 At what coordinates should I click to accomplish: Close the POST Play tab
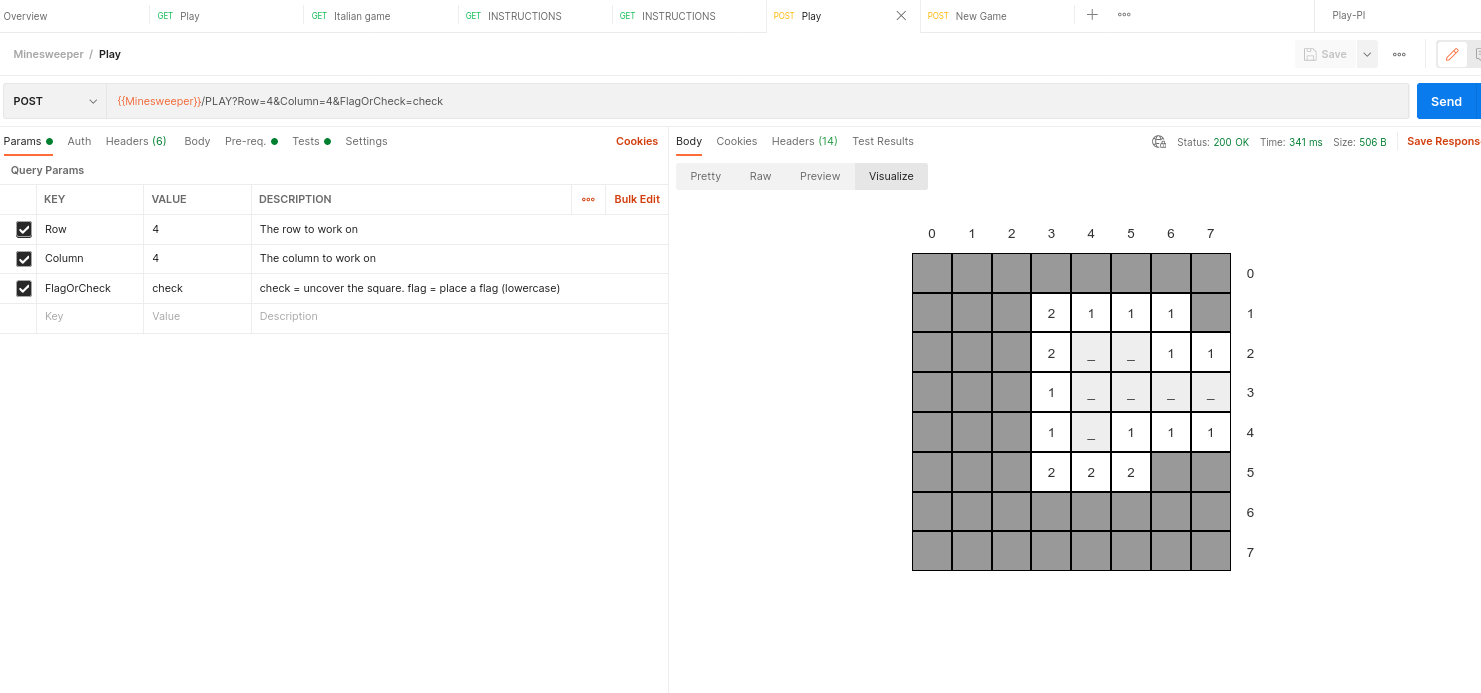point(901,16)
